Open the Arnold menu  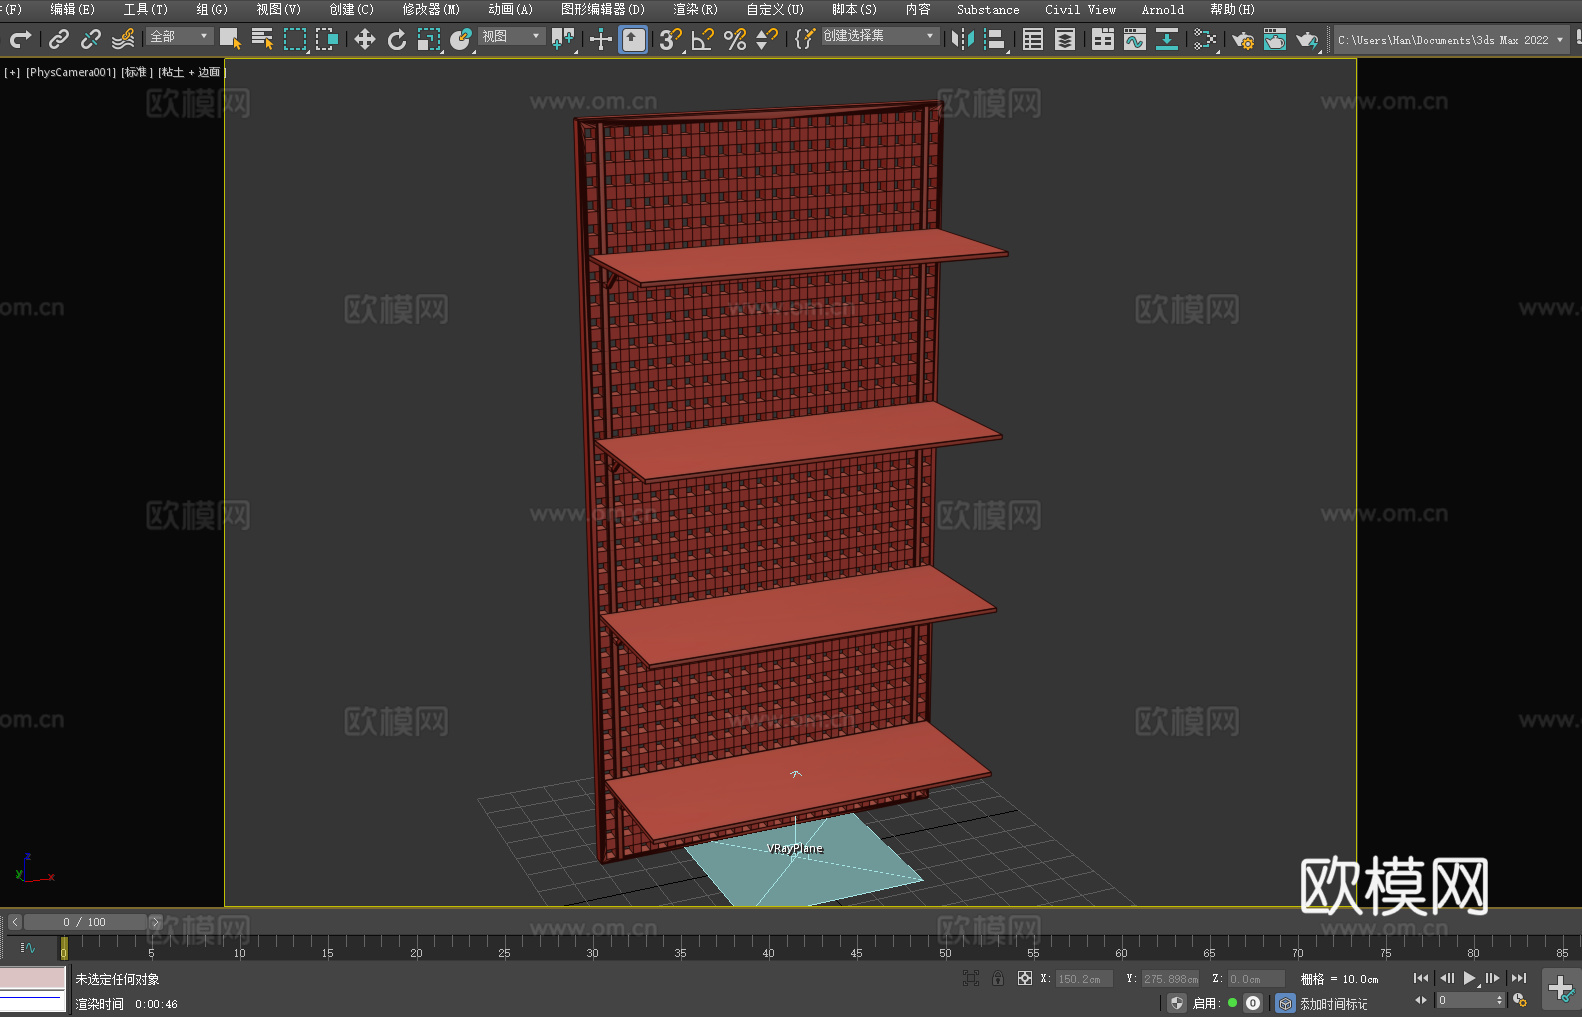[x=1162, y=9]
